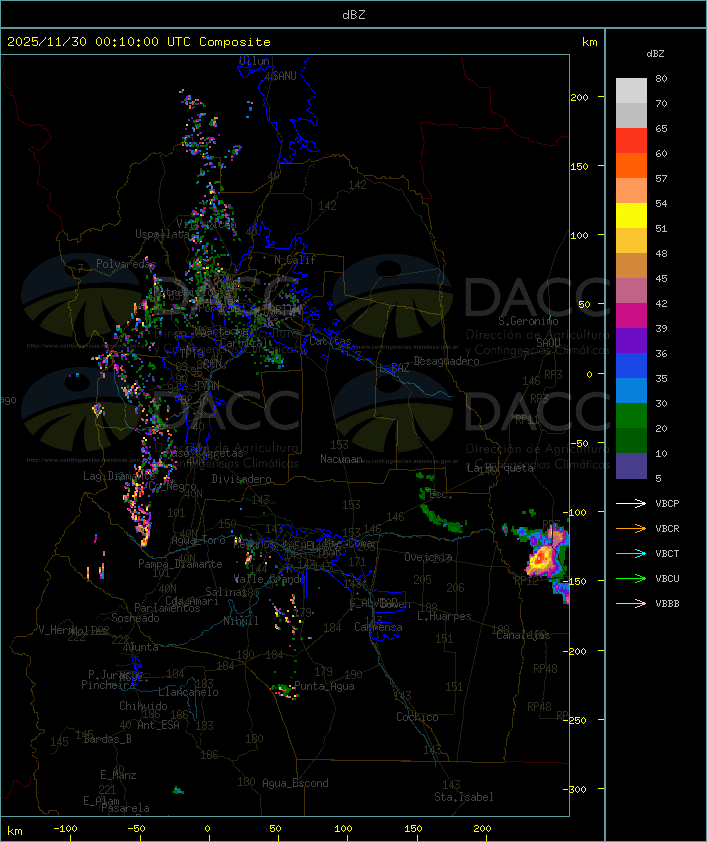Click the 150 tick on the horizontal axis
The height and width of the screenshot is (842, 707).
pos(413,829)
